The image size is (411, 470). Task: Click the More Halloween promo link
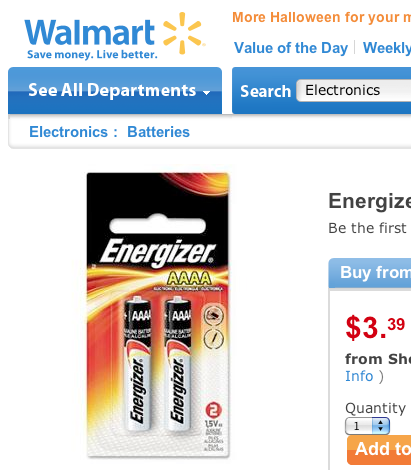click(321, 17)
